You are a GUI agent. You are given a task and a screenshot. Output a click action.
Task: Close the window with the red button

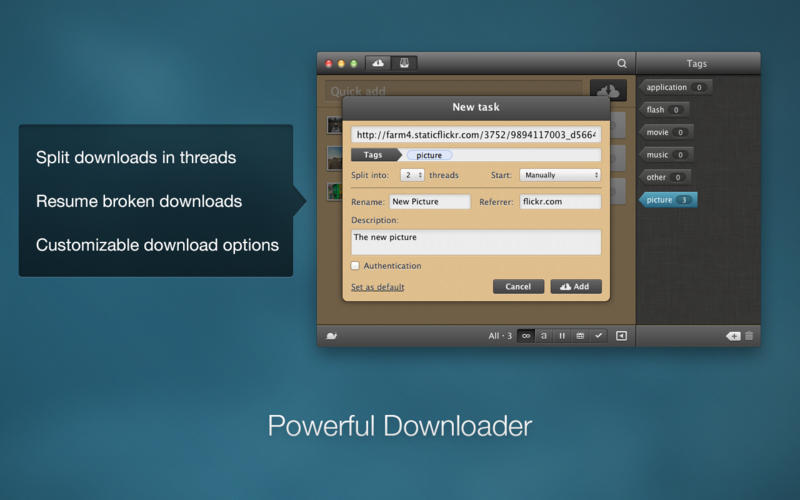(329, 64)
